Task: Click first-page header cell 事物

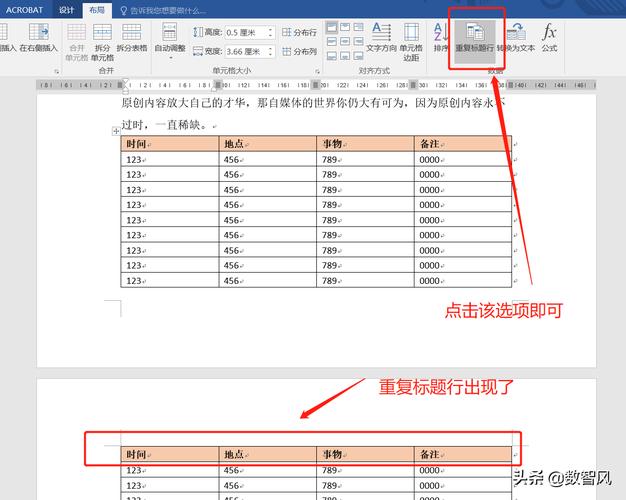Action: 365,144
